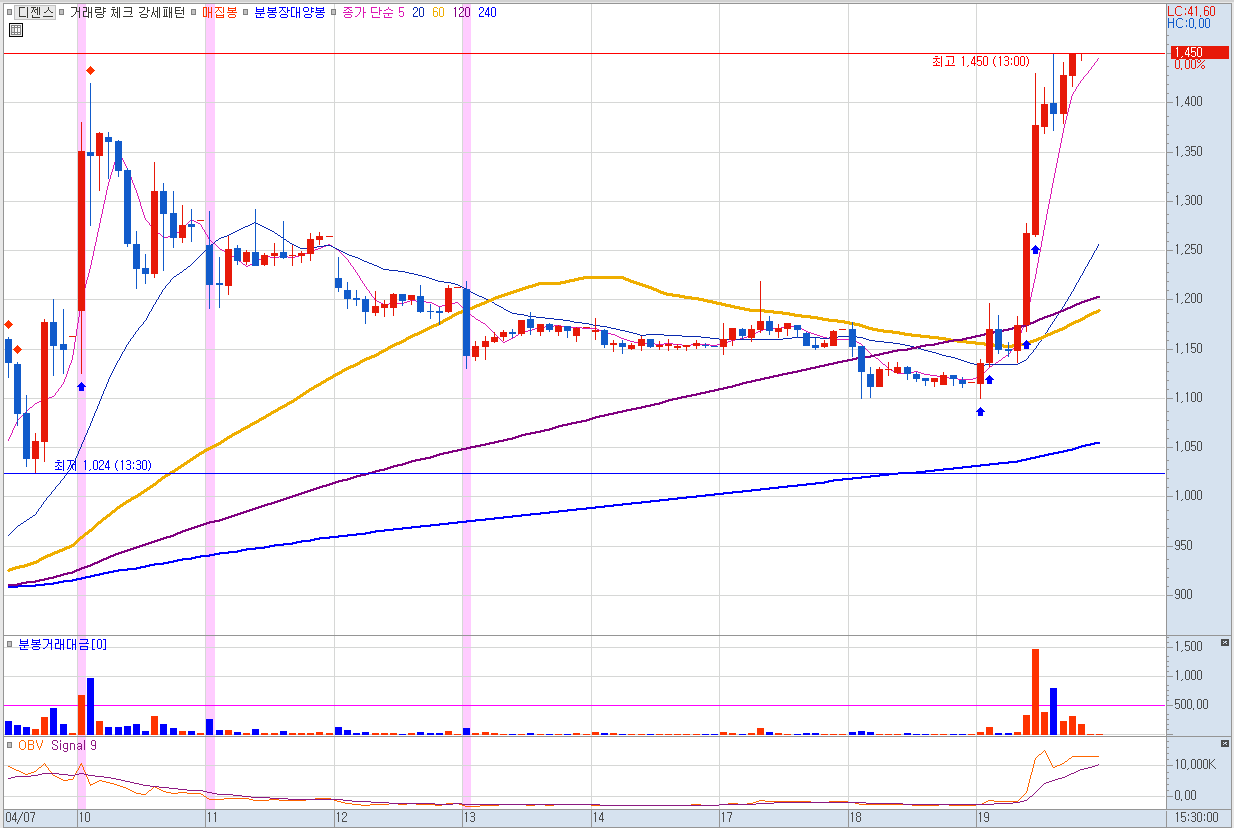Click the 1,300 price axis label
This screenshot has width=1234, height=828.
pyautogui.click(x=1188, y=201)
